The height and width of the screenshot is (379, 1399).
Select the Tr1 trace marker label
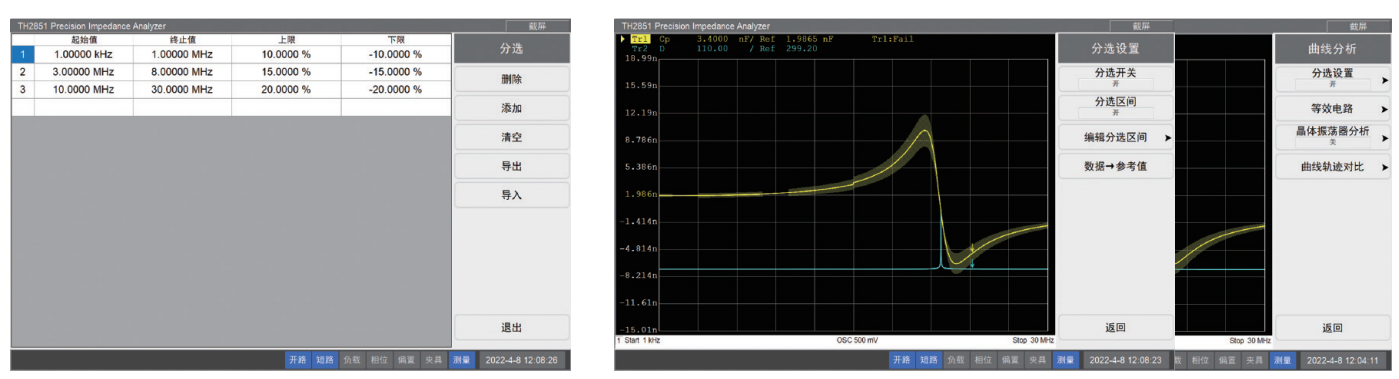(640, 39)
